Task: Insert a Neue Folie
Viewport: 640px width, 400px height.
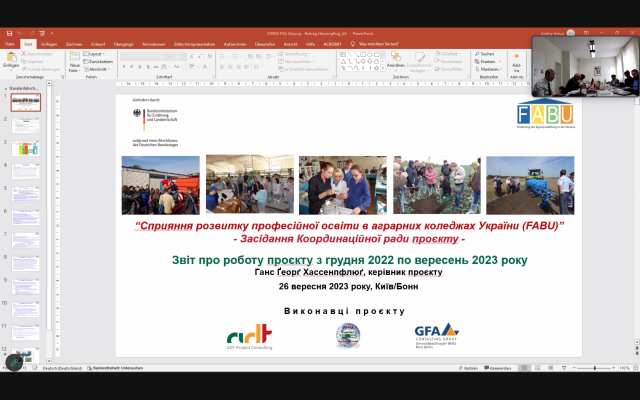Action: point(75,62)
